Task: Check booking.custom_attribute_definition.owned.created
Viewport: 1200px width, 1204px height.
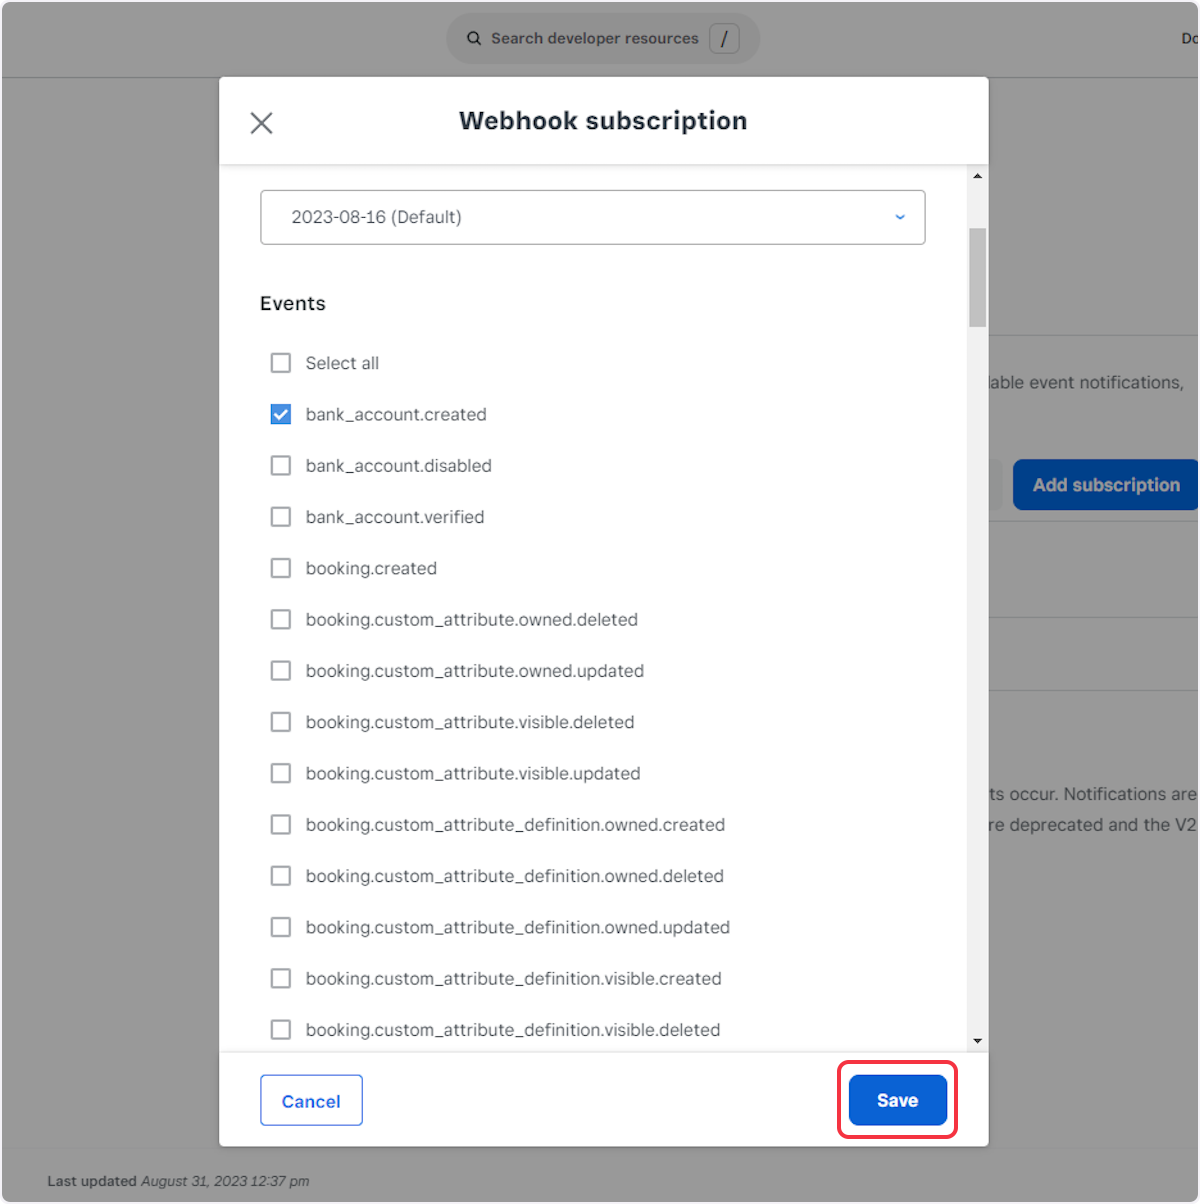Action: coord(281,825)
